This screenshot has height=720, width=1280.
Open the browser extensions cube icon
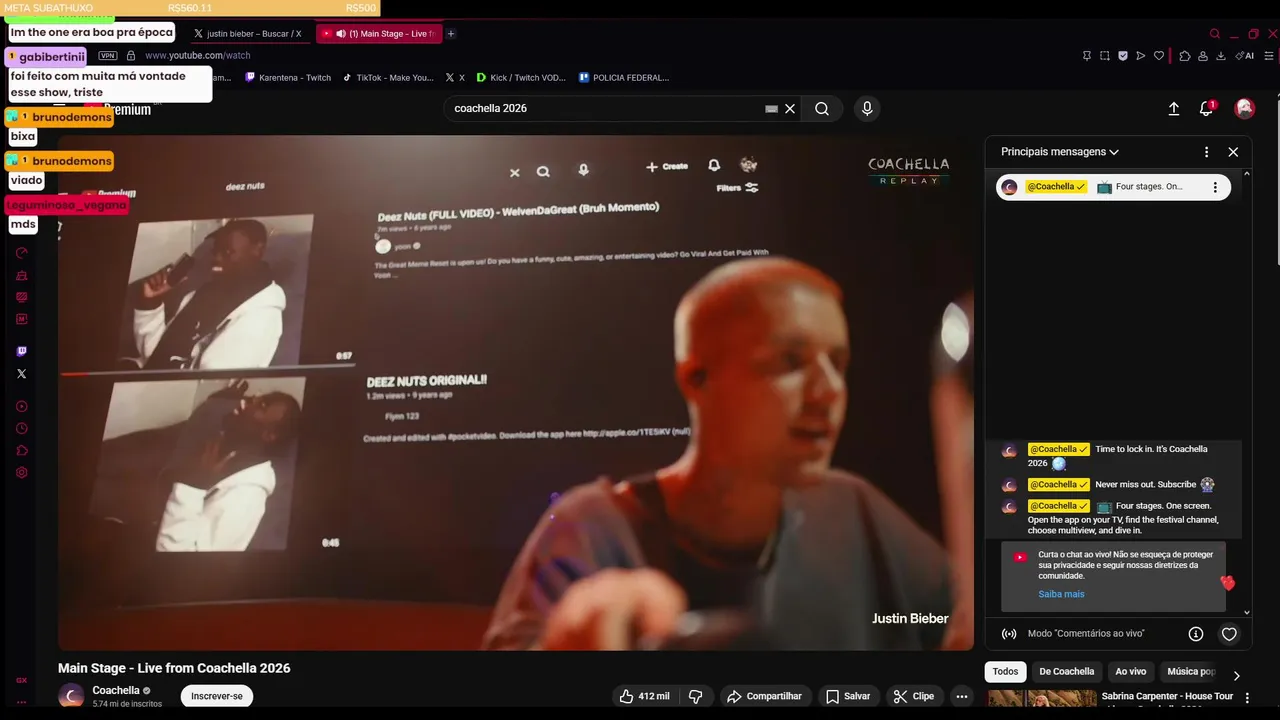[x=1185, y=56]
